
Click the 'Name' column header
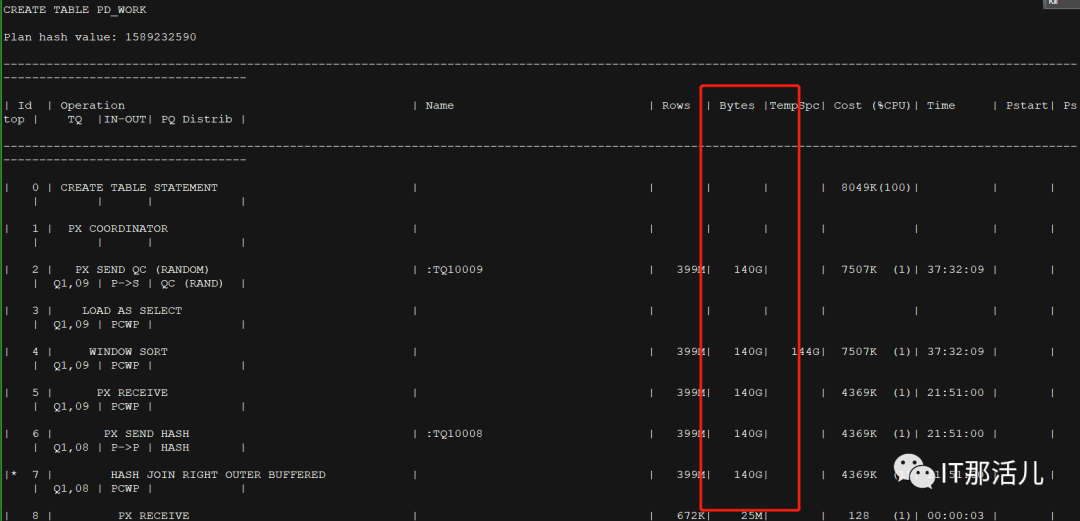coord(439,105)
